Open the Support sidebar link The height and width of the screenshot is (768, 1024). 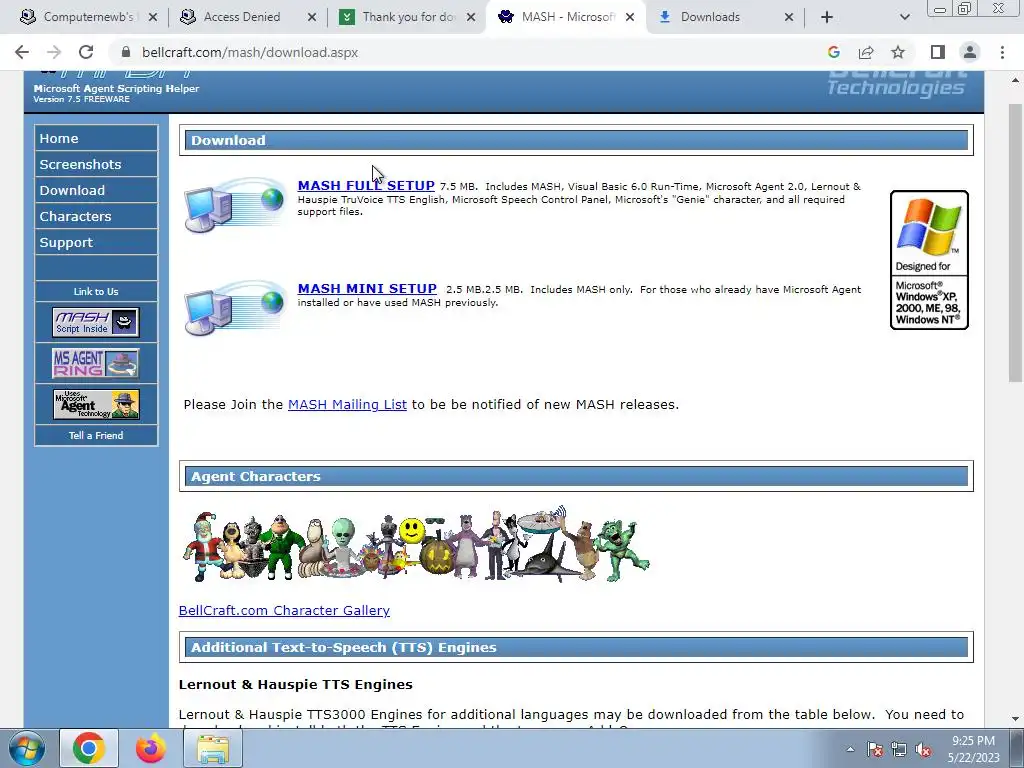(x=96, y=242)
